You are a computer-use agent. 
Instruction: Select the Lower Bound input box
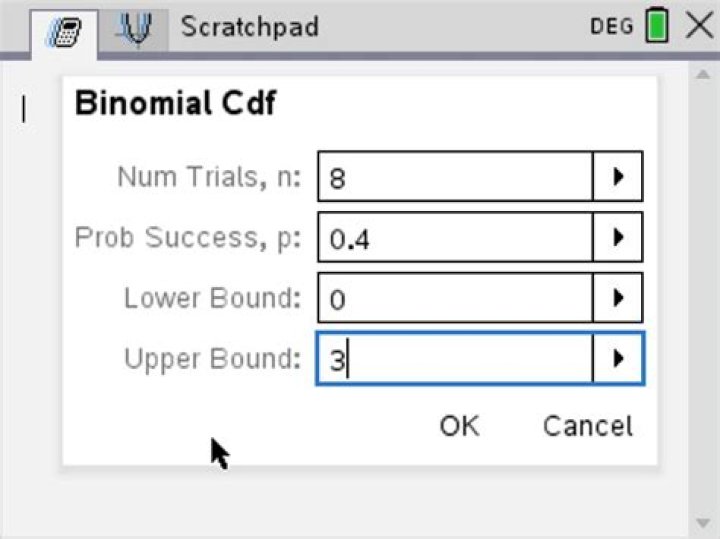tap(455, 298)
